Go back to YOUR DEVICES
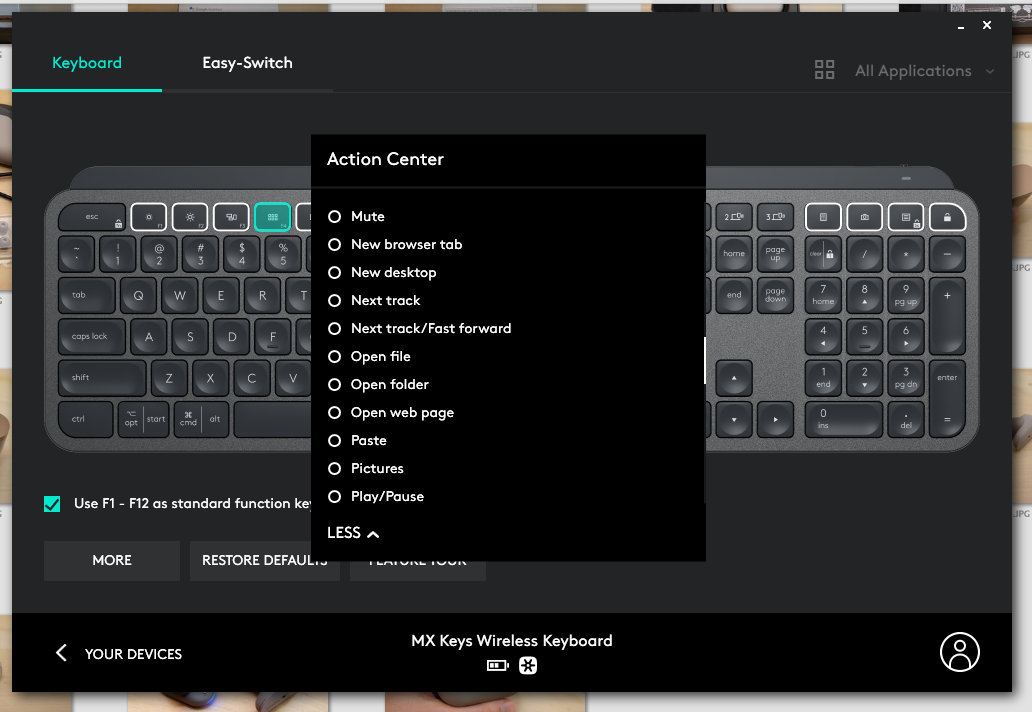The image size is (1032, 712). tap(119, 653)
